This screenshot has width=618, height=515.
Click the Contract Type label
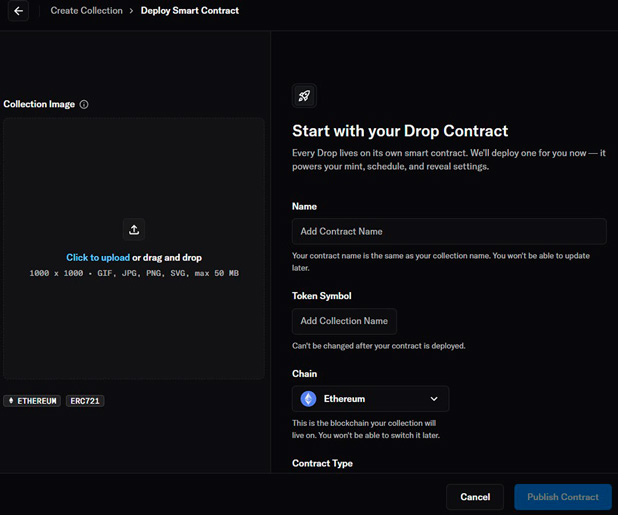[x=322, y=463]
